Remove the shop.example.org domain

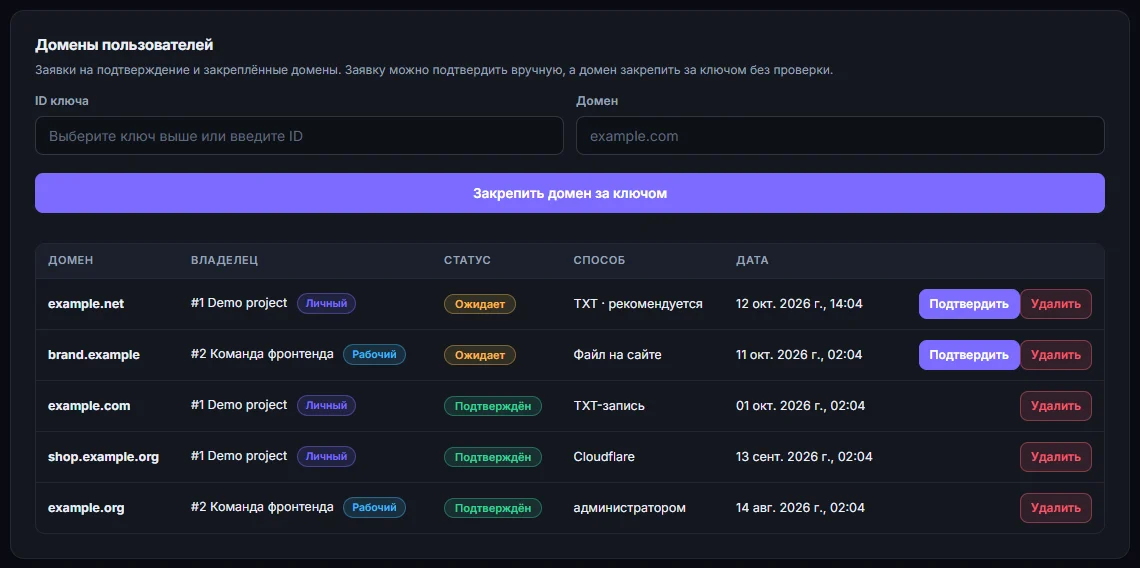(x=1056, y=457)
